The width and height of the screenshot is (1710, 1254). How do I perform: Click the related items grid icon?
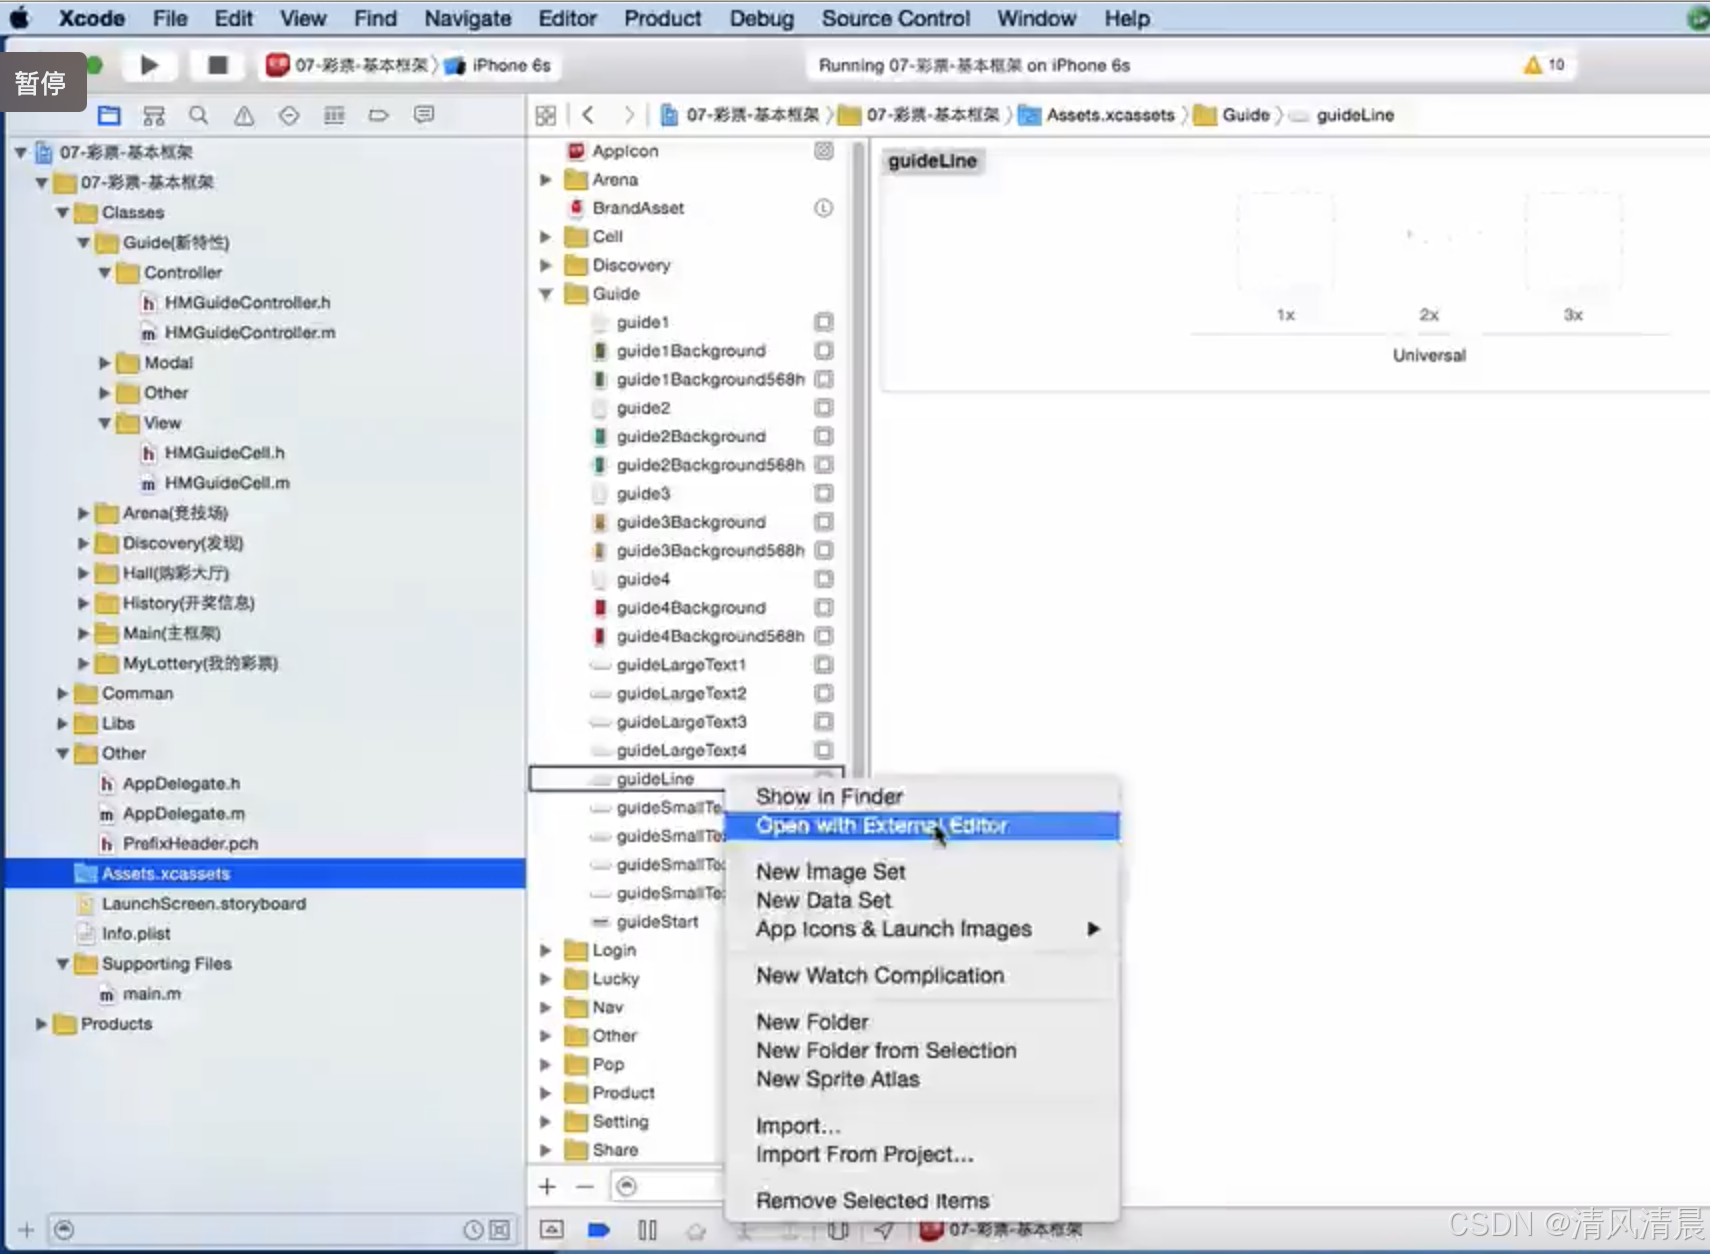coord(546,115)
